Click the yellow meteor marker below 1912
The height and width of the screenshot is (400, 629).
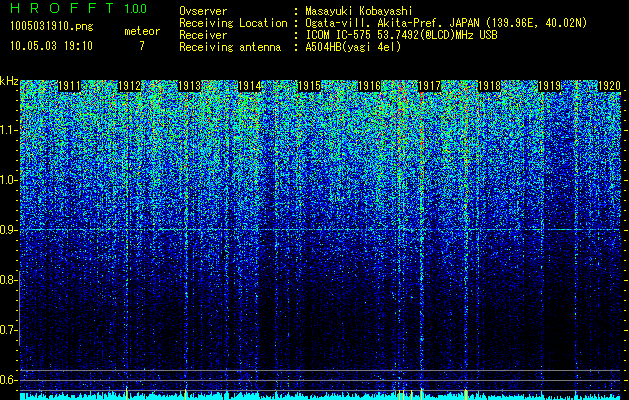127,394
